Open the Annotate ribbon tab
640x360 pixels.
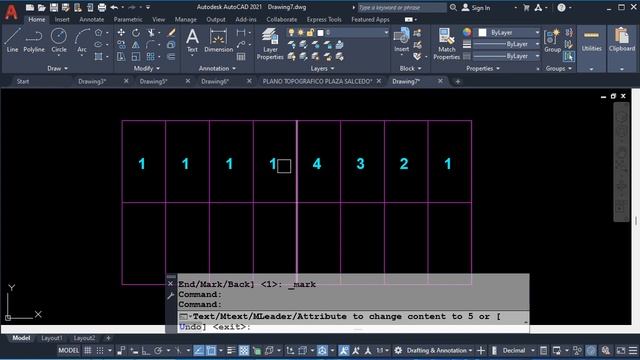tap(91, 19)
